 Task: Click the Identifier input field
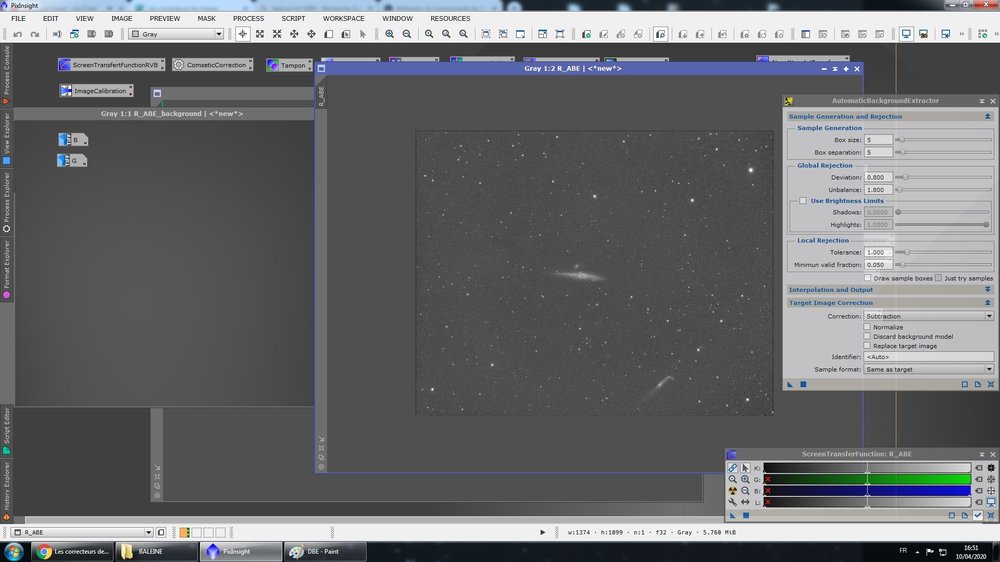pyautogui.click(x=928, y=357)
